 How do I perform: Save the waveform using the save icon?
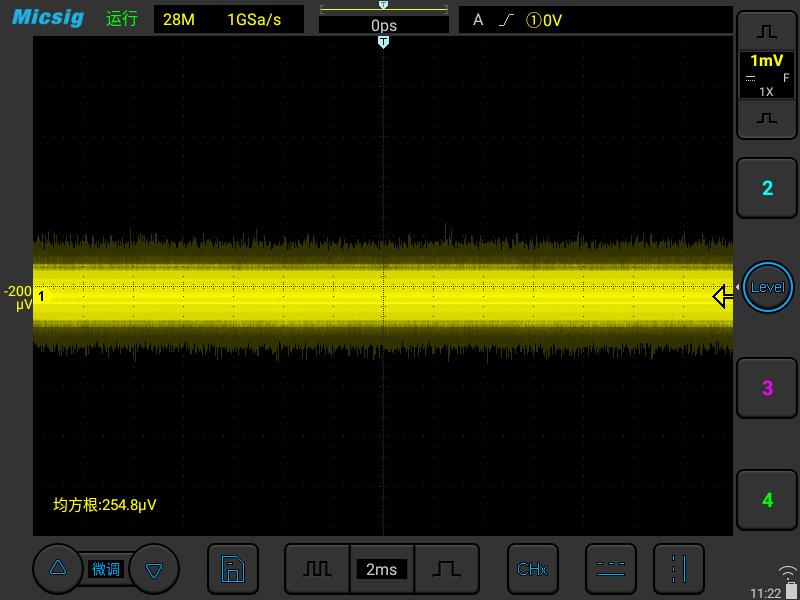[x=232, y=570]
